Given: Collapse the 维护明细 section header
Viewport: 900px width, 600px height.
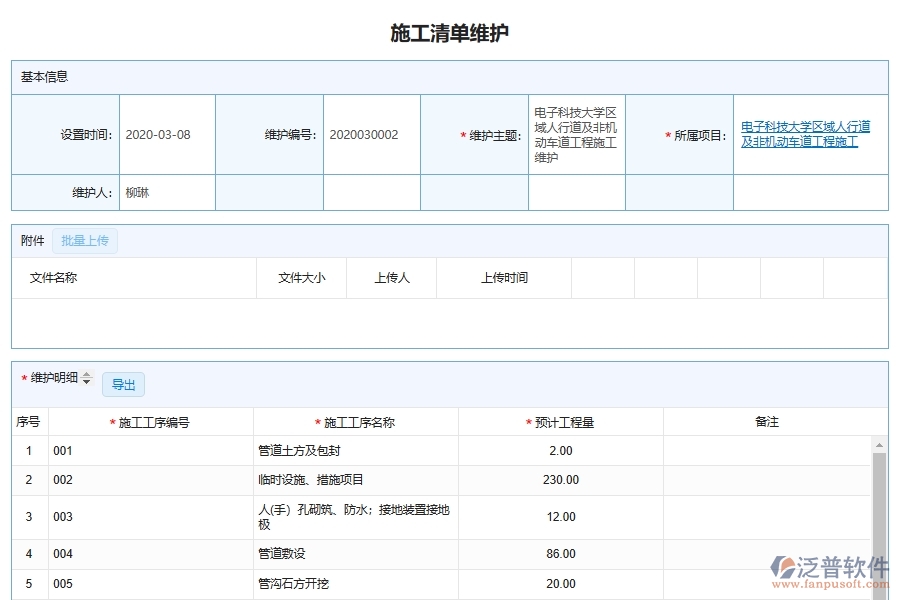Looking at the screenshot, I should coord(52,379).
